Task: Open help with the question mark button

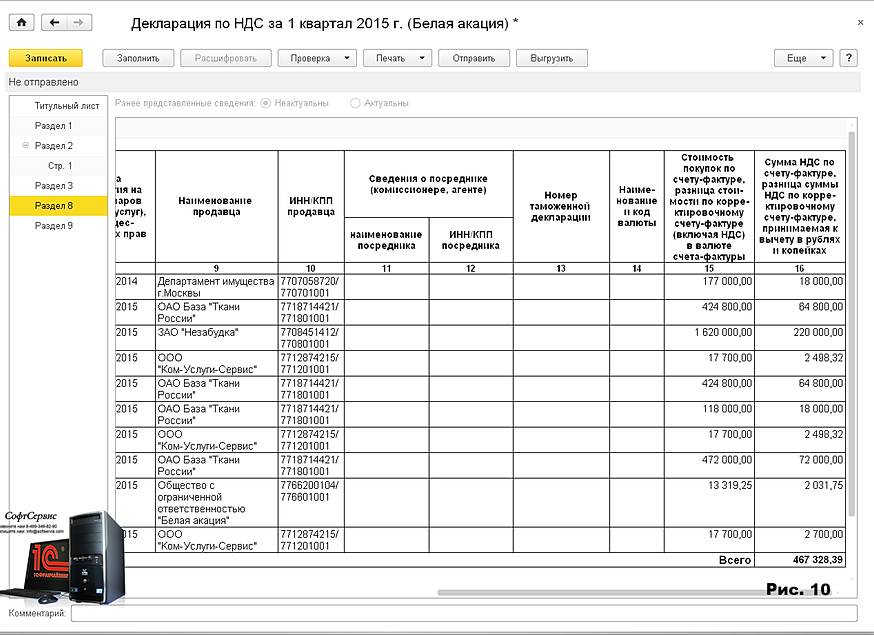Action: pos(848,58)
